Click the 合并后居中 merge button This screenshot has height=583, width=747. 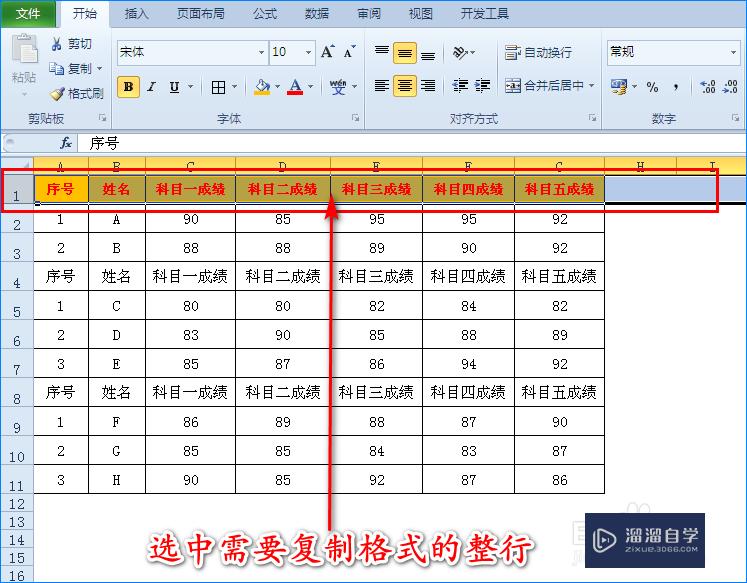pos(544,86)
